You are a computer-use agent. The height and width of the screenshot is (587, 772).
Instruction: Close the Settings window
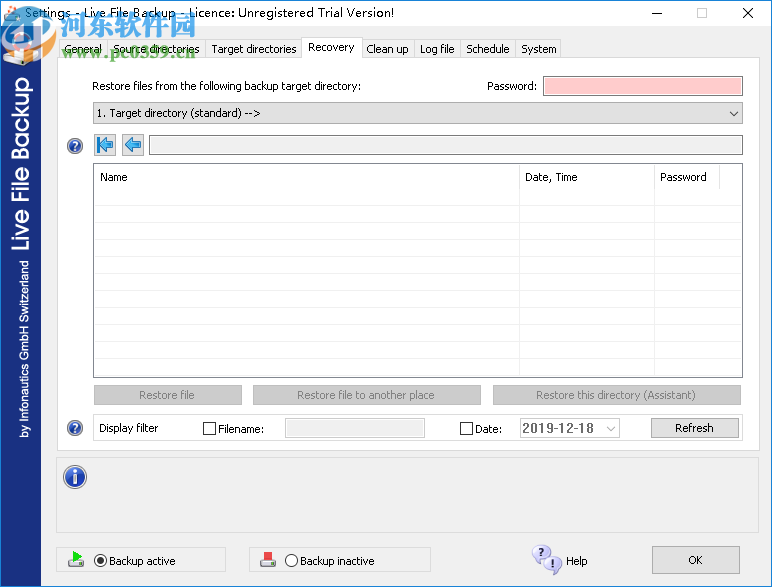748,13
